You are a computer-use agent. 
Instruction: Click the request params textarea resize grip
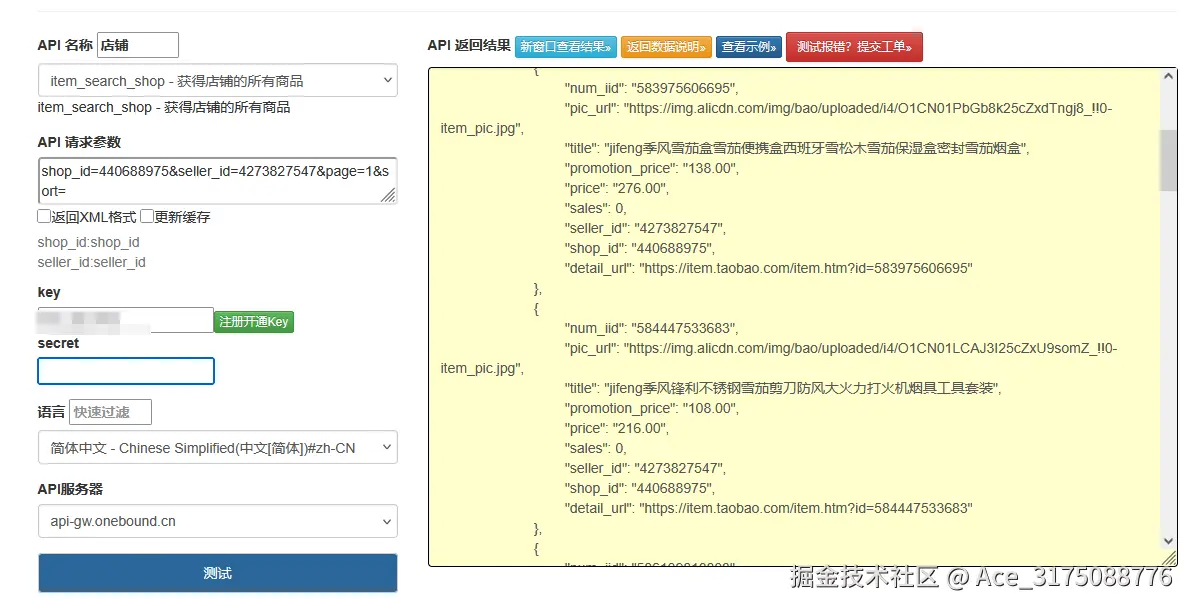pos(388,195)
